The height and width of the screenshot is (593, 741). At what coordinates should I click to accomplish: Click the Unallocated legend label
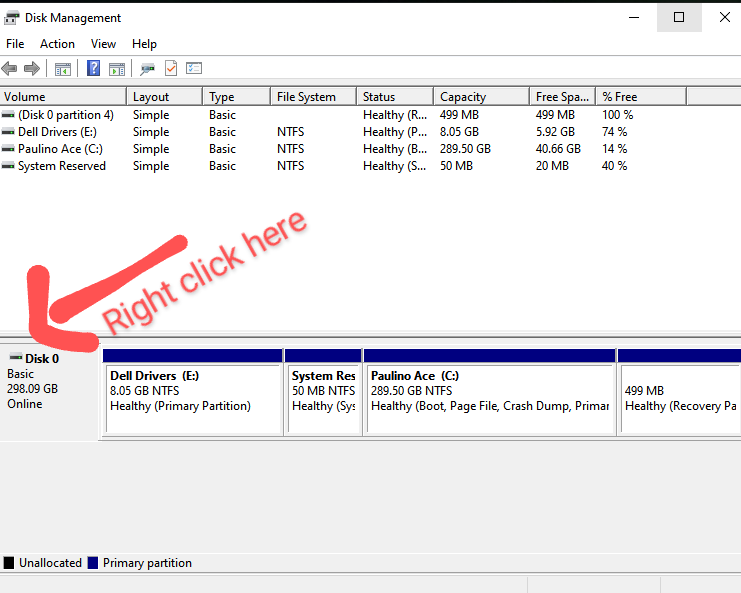click(51, 563)
